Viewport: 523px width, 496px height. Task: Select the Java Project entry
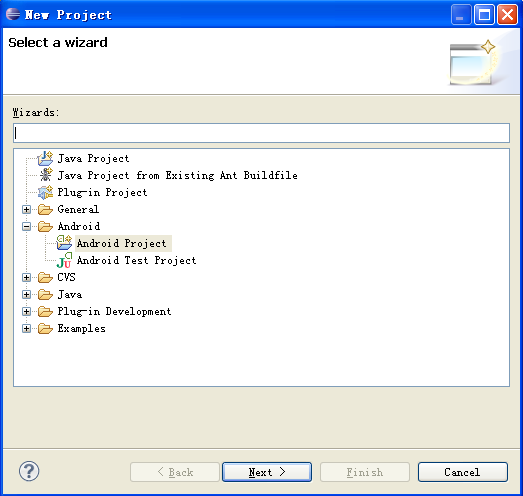point(93,158)
